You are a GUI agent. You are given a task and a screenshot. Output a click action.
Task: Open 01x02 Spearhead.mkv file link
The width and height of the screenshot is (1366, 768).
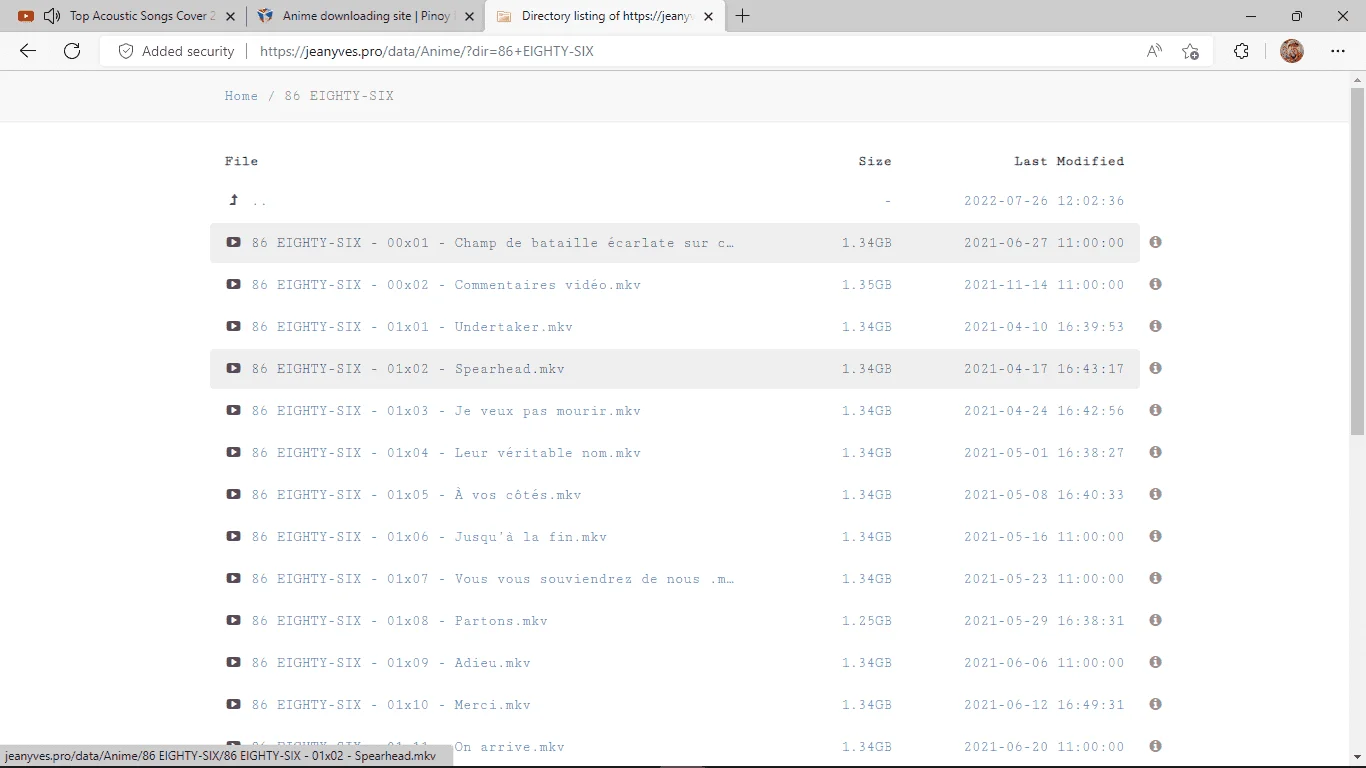408,368
